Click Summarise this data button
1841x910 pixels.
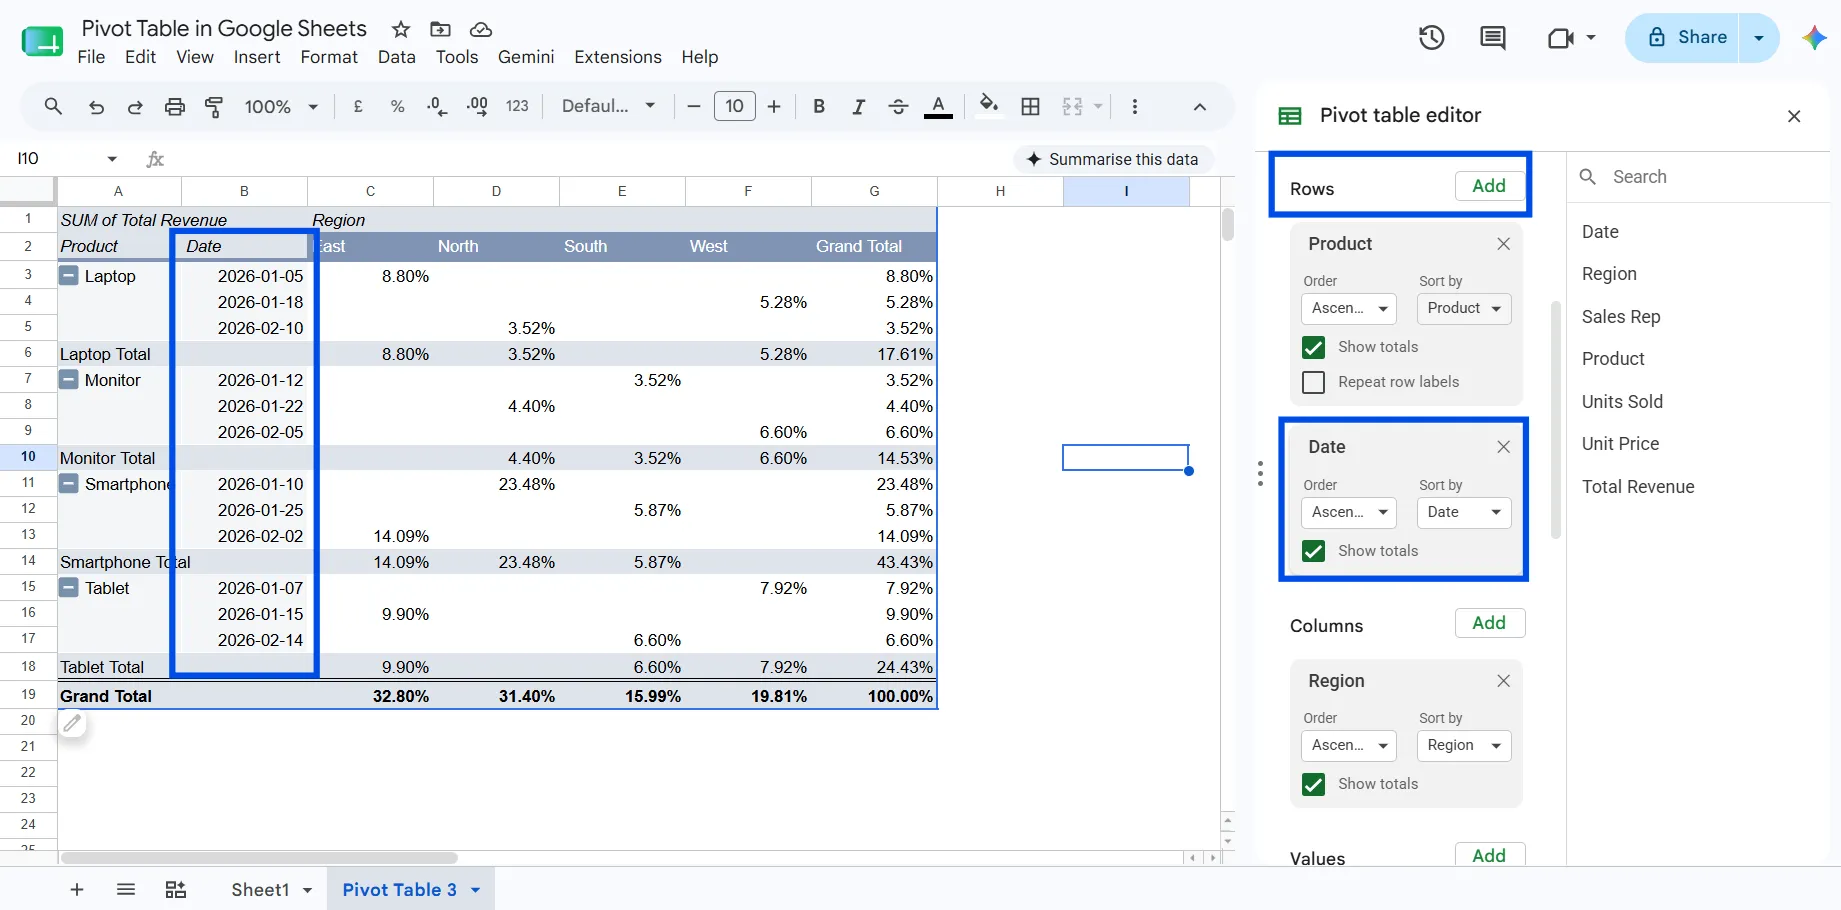click(1113, 159)
